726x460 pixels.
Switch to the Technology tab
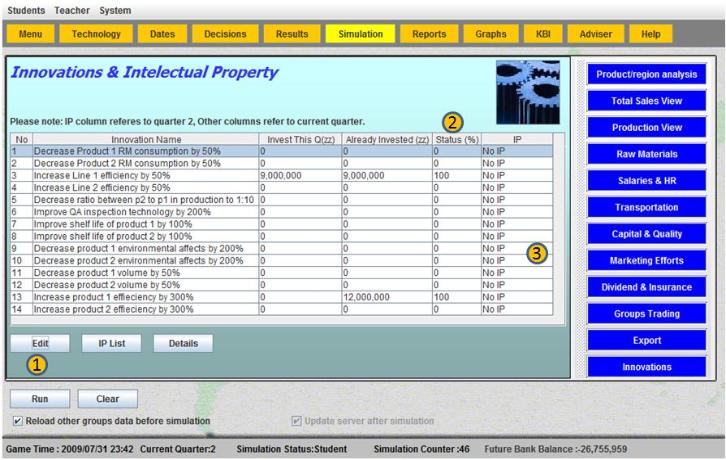(96, 34)
